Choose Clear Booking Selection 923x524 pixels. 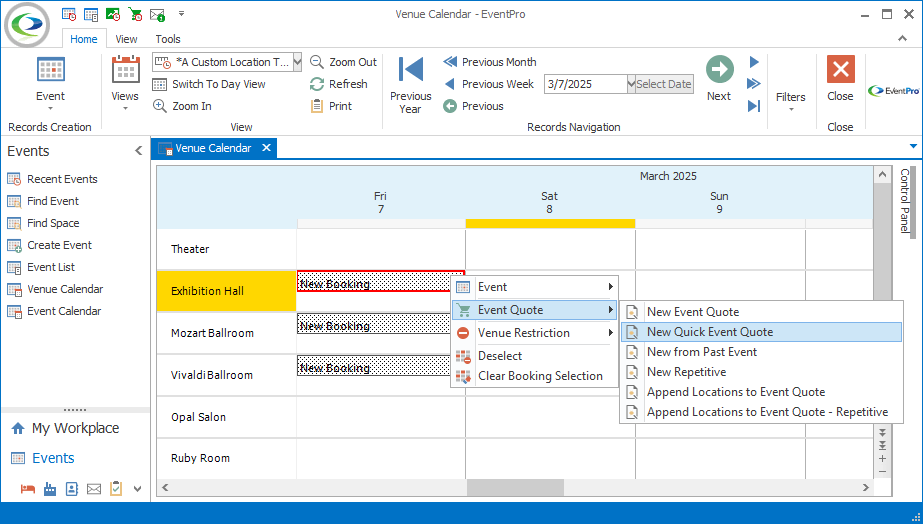(535, 376)
